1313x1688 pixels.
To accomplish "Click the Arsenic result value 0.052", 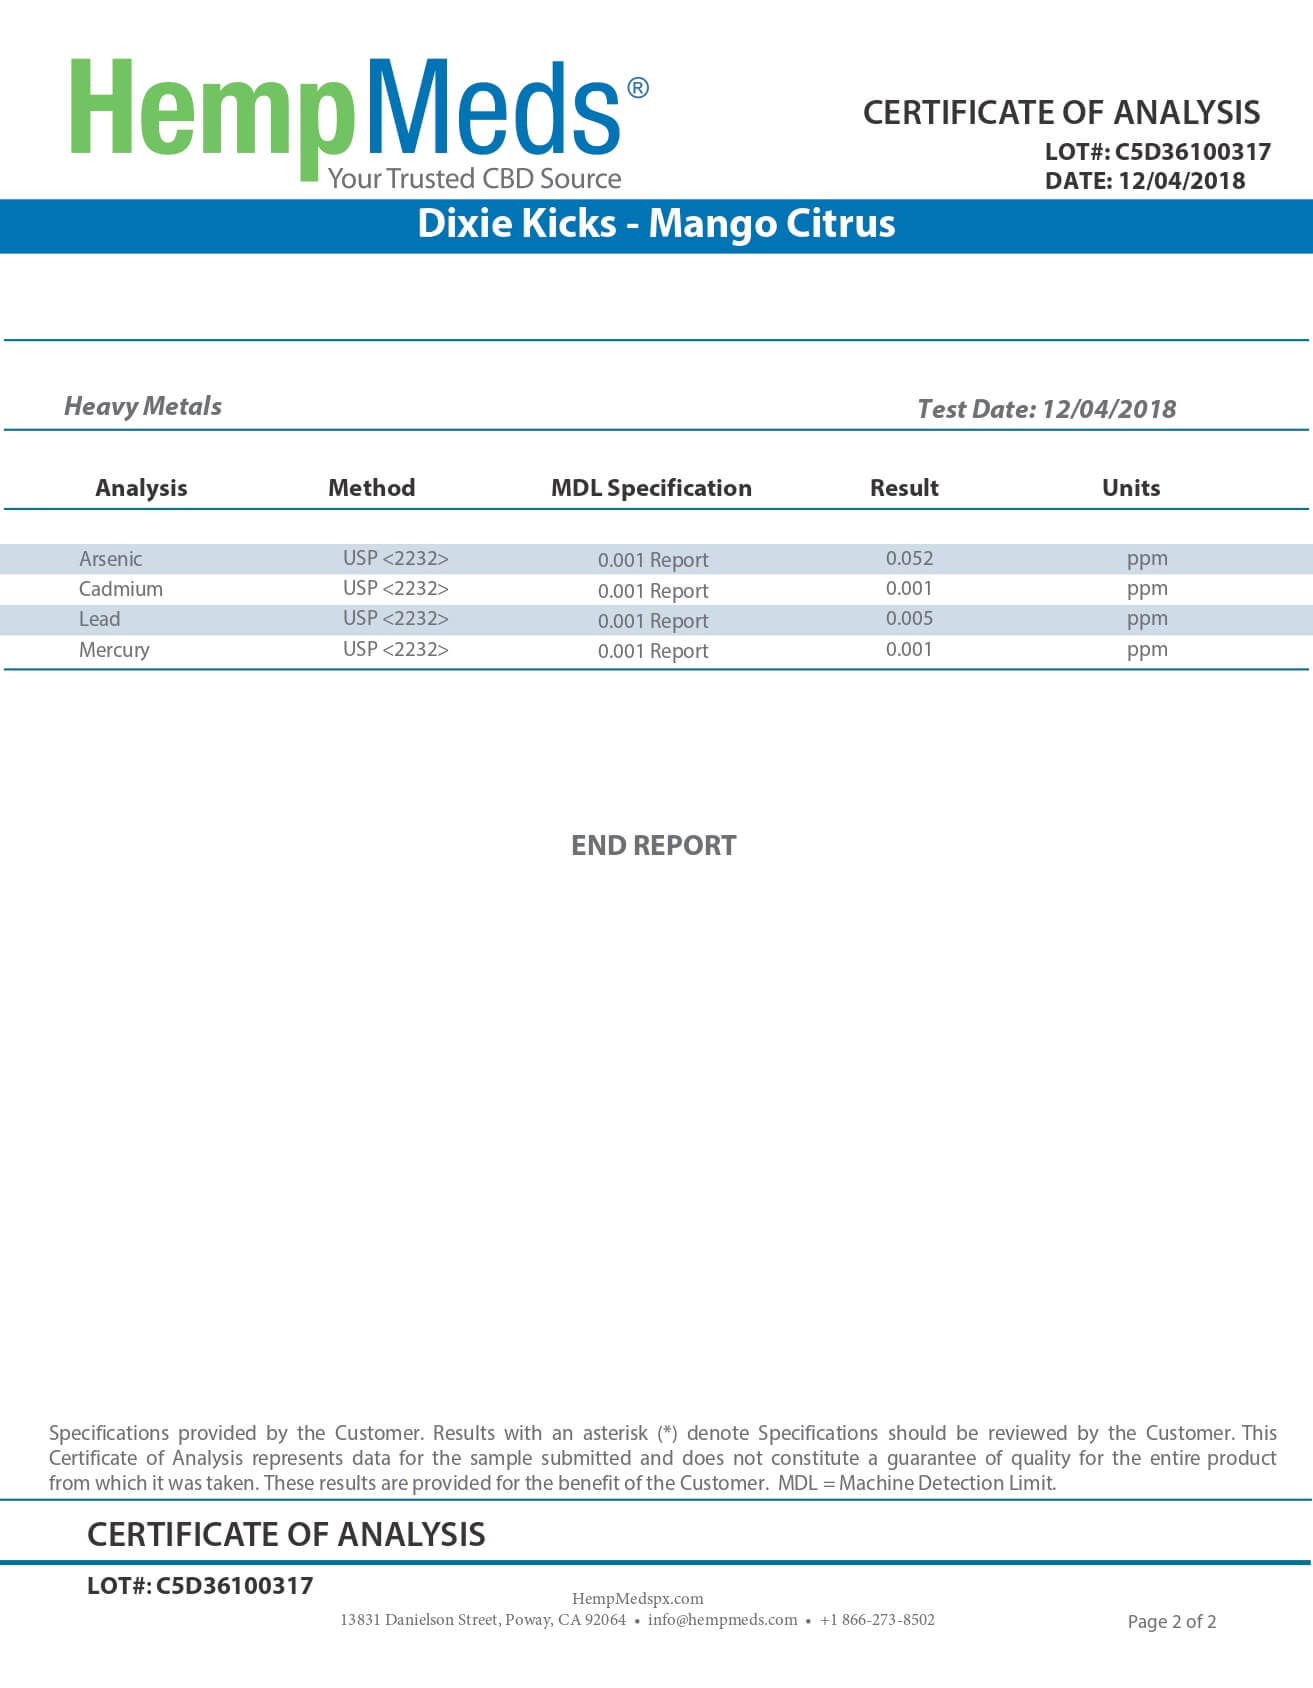I will pos(909,558).
